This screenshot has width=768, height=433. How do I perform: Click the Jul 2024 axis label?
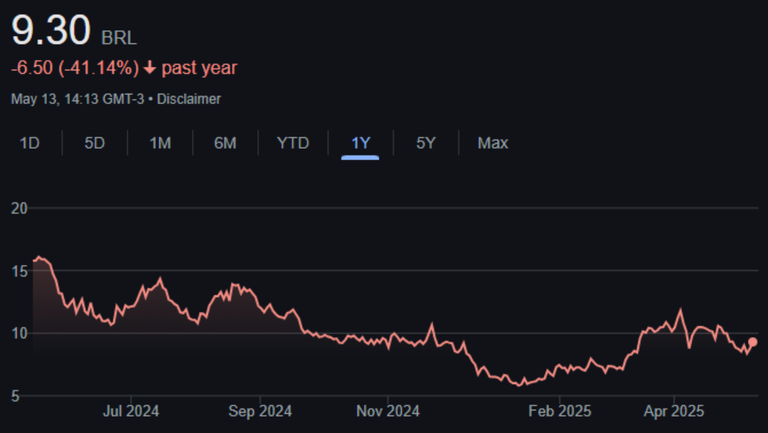pos(131,410)
